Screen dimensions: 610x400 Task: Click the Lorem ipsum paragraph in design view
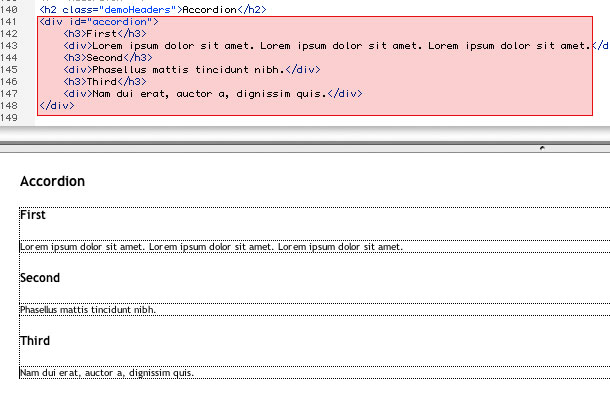point(211,247)
